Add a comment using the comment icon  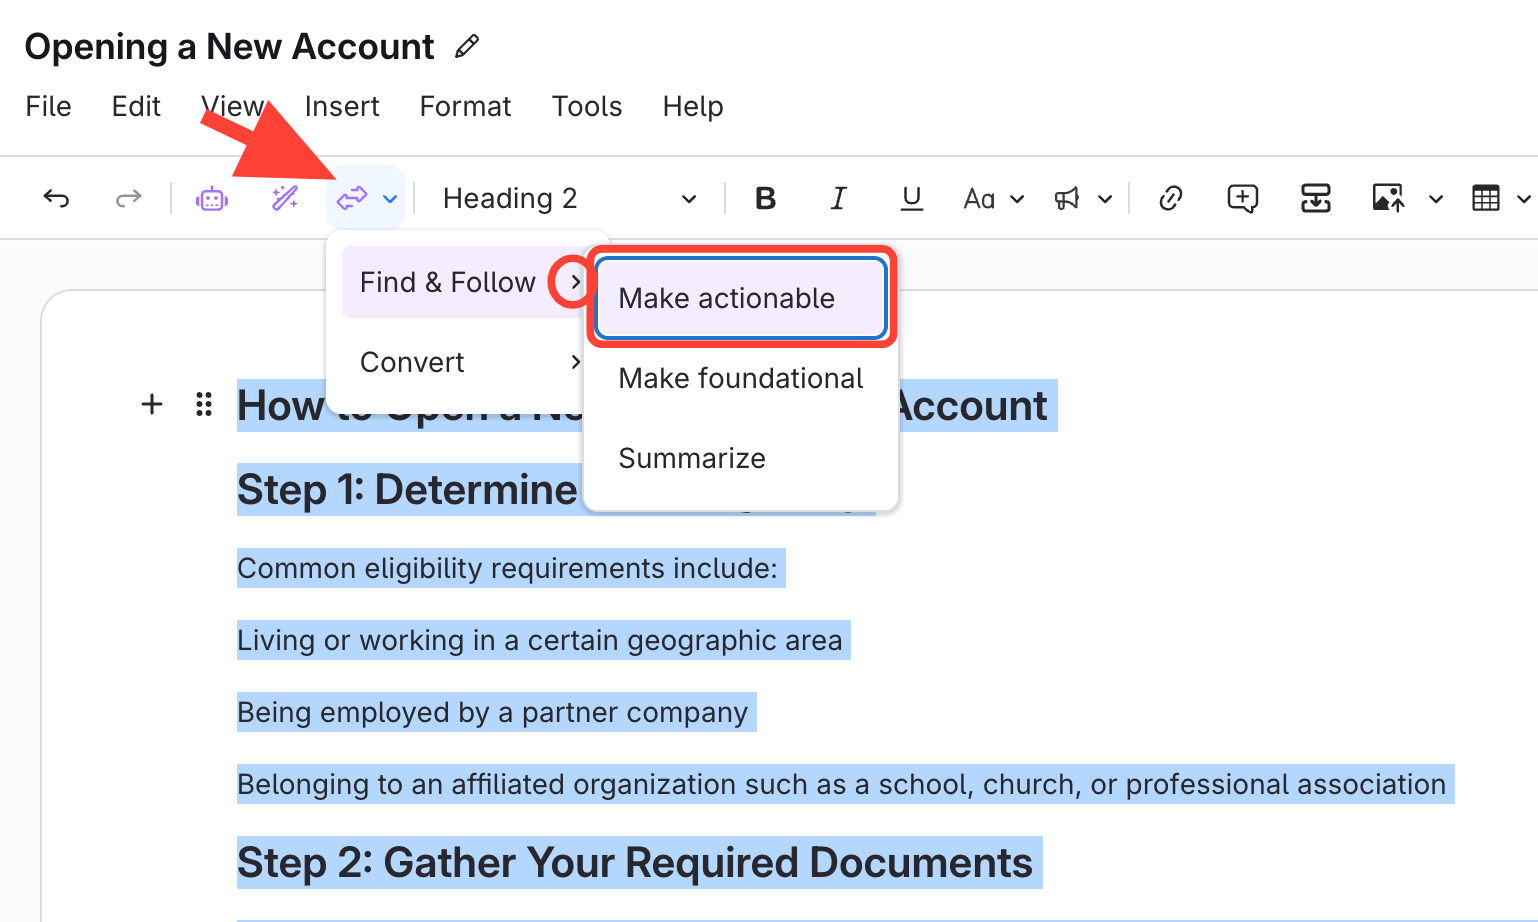coord(1242,199)
